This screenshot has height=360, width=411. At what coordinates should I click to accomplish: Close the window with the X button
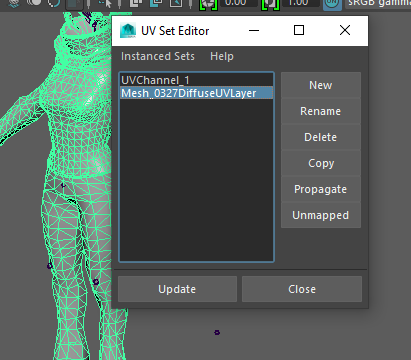point(345,30)
